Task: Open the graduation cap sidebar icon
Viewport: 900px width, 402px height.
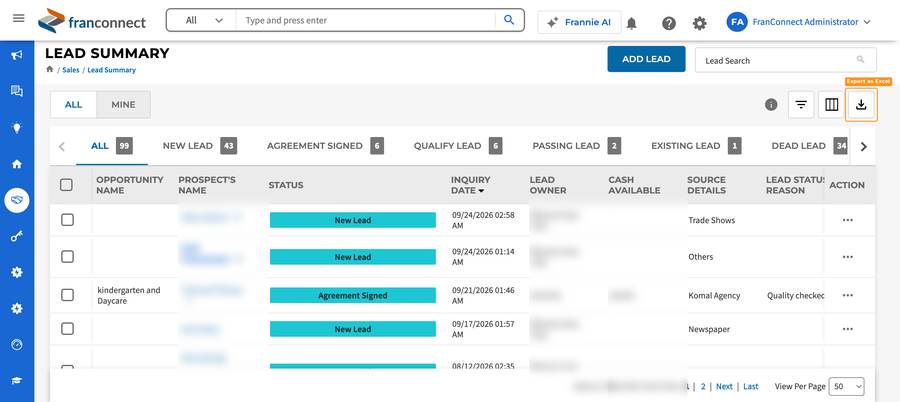Action: 17,380
